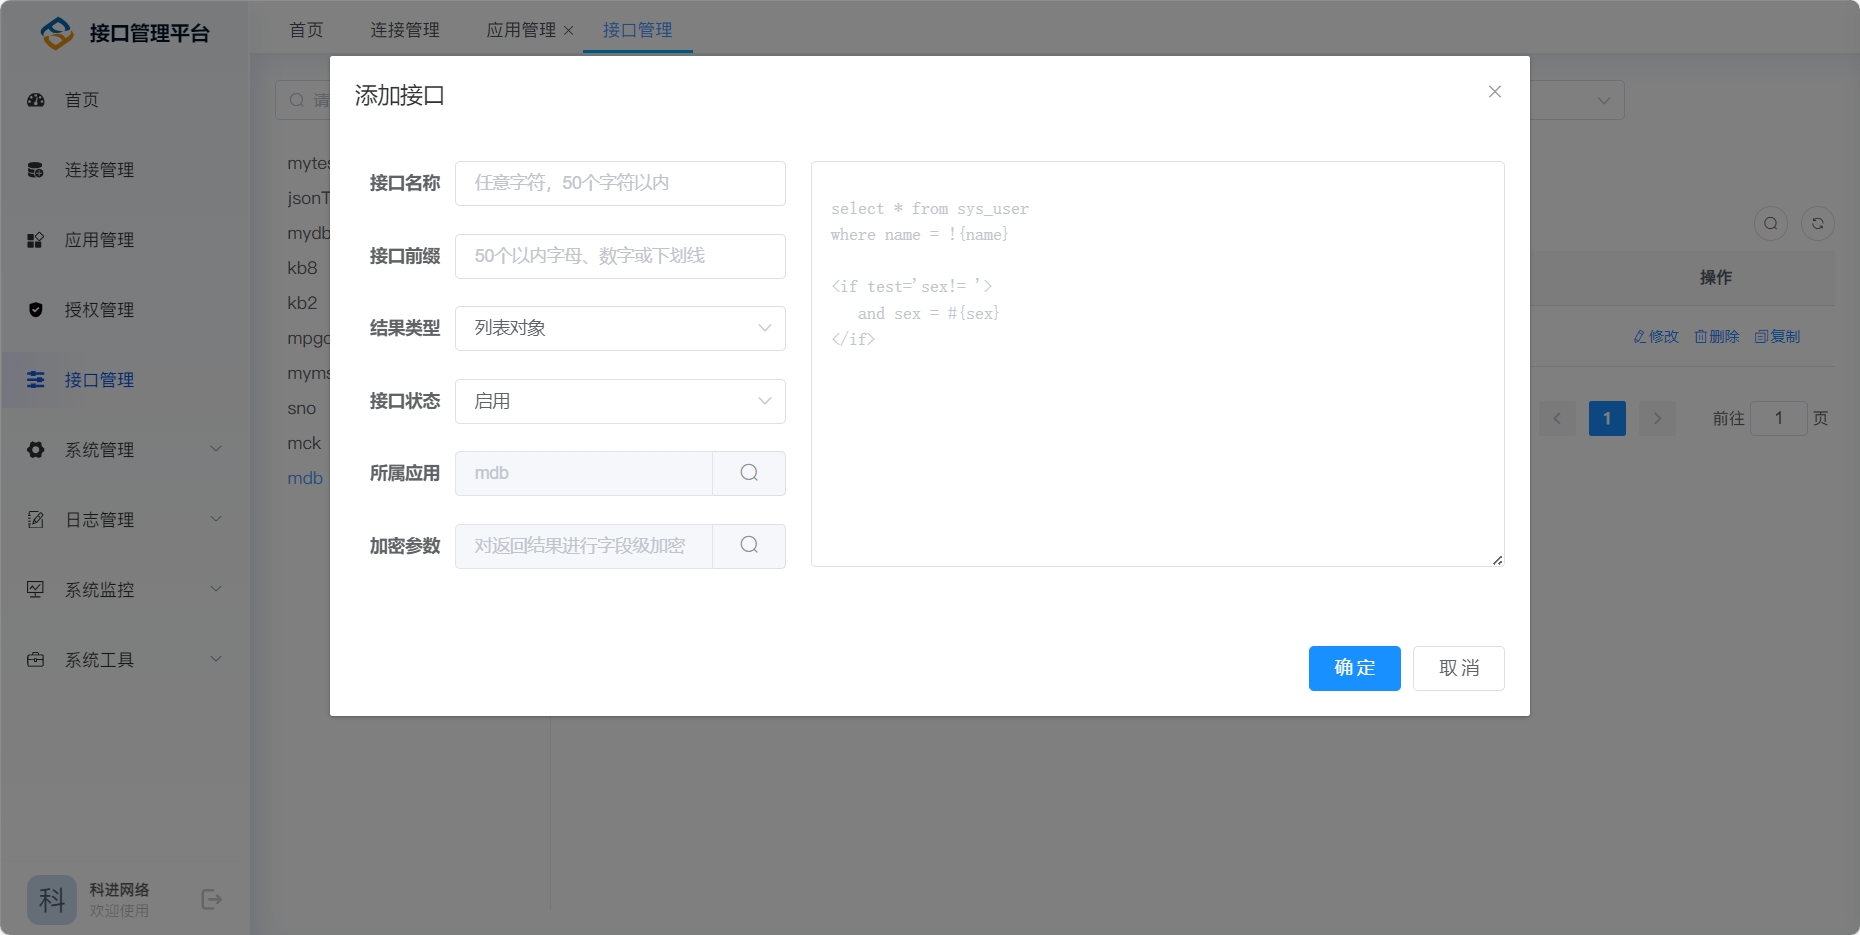The image size is (1860, 935).
Task: Open the 结果类型 dropdown showing 列表对象
Action: click(x=620, y=328)
